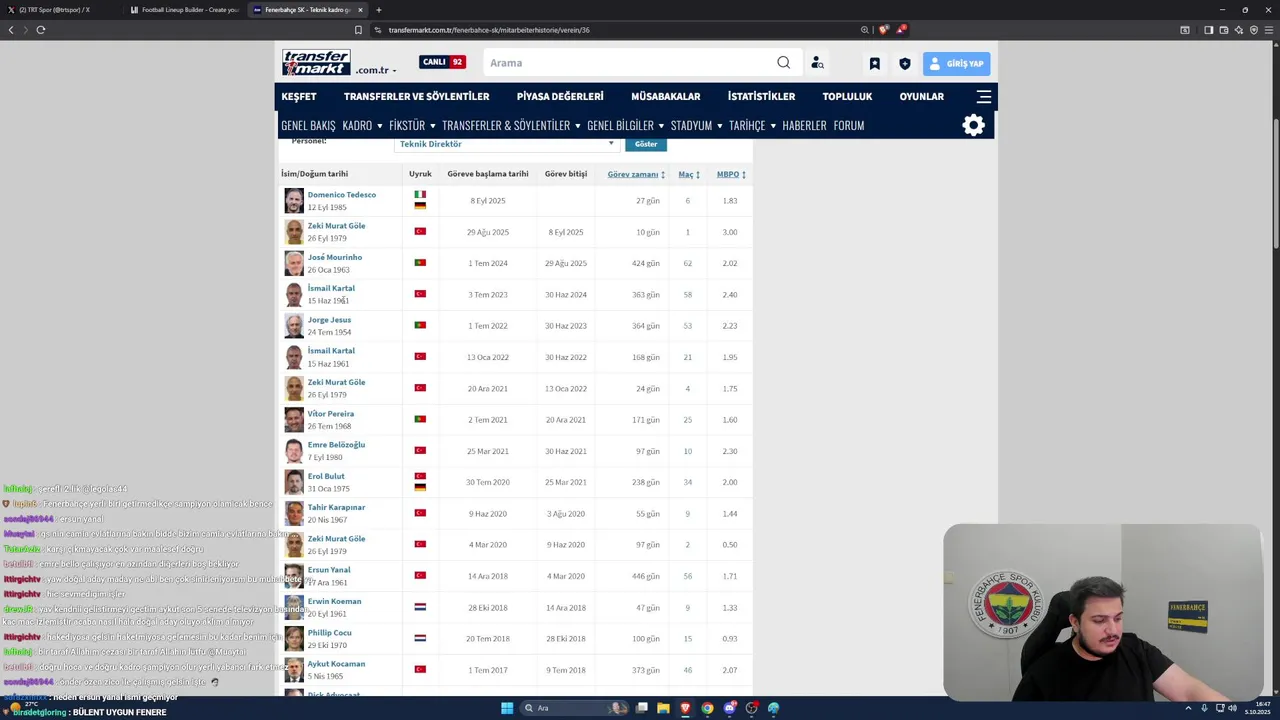Screen dimensions: 1280x720
Task: Open the Brave Wallet icon
Action: [1223, 30]
